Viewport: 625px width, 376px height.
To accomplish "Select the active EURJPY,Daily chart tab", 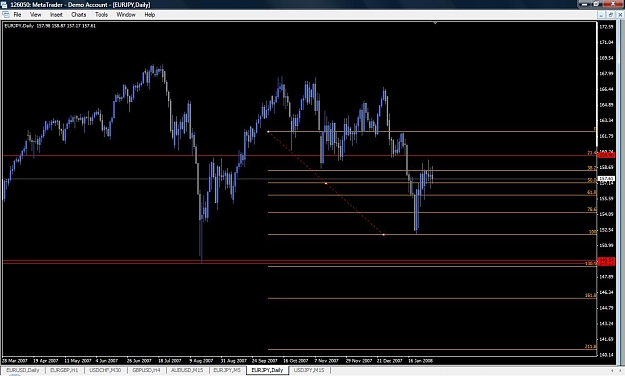I will [x=267, y=370].
